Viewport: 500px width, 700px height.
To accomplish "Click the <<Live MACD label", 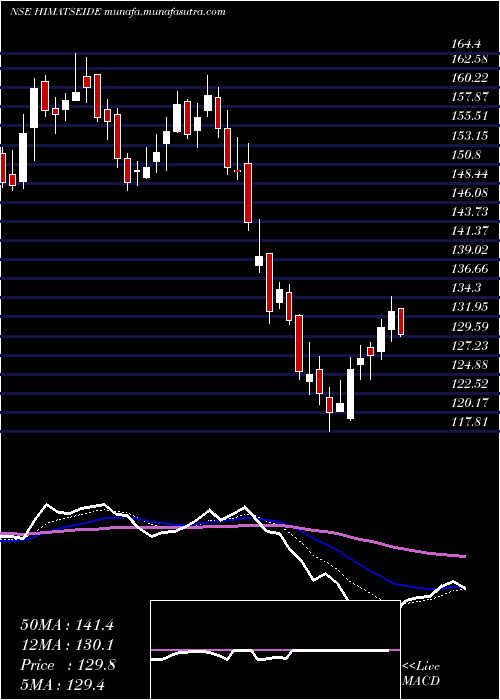I will tap(421, 674).
